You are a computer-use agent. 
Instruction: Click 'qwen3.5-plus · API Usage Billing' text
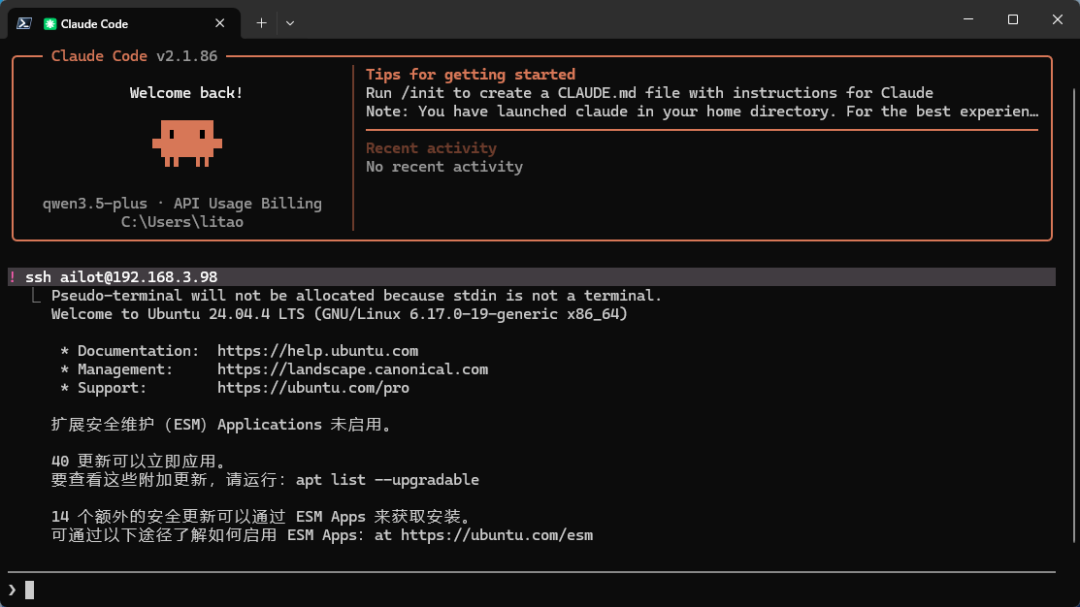182,203
